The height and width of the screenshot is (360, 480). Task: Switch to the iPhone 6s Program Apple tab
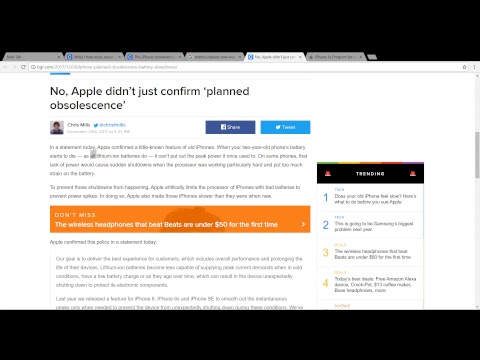[334, 57]
